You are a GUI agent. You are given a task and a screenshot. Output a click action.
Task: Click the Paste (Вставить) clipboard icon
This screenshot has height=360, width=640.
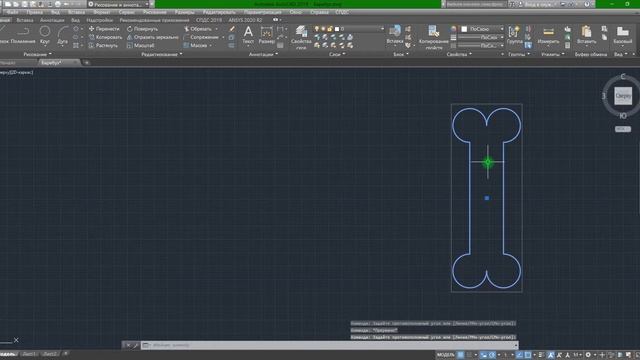point(587,35)
